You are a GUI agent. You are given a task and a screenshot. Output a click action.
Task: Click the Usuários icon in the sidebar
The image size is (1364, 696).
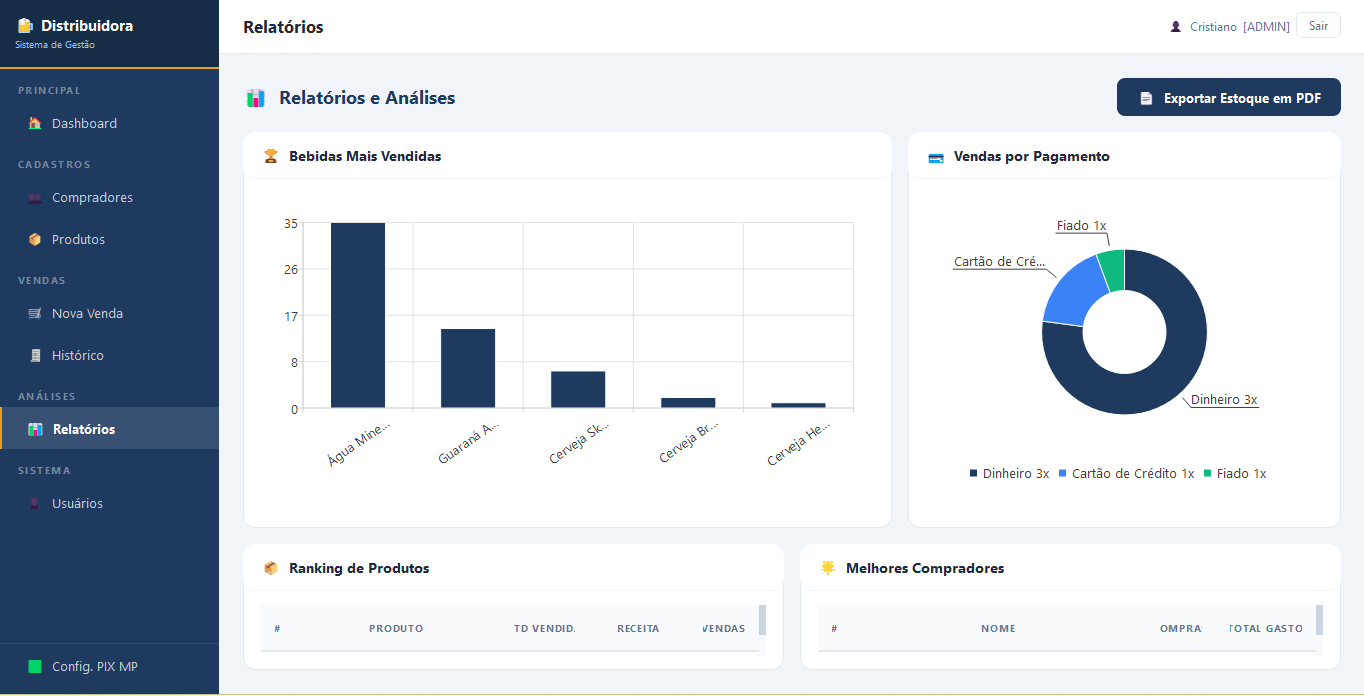click(35, 504)
